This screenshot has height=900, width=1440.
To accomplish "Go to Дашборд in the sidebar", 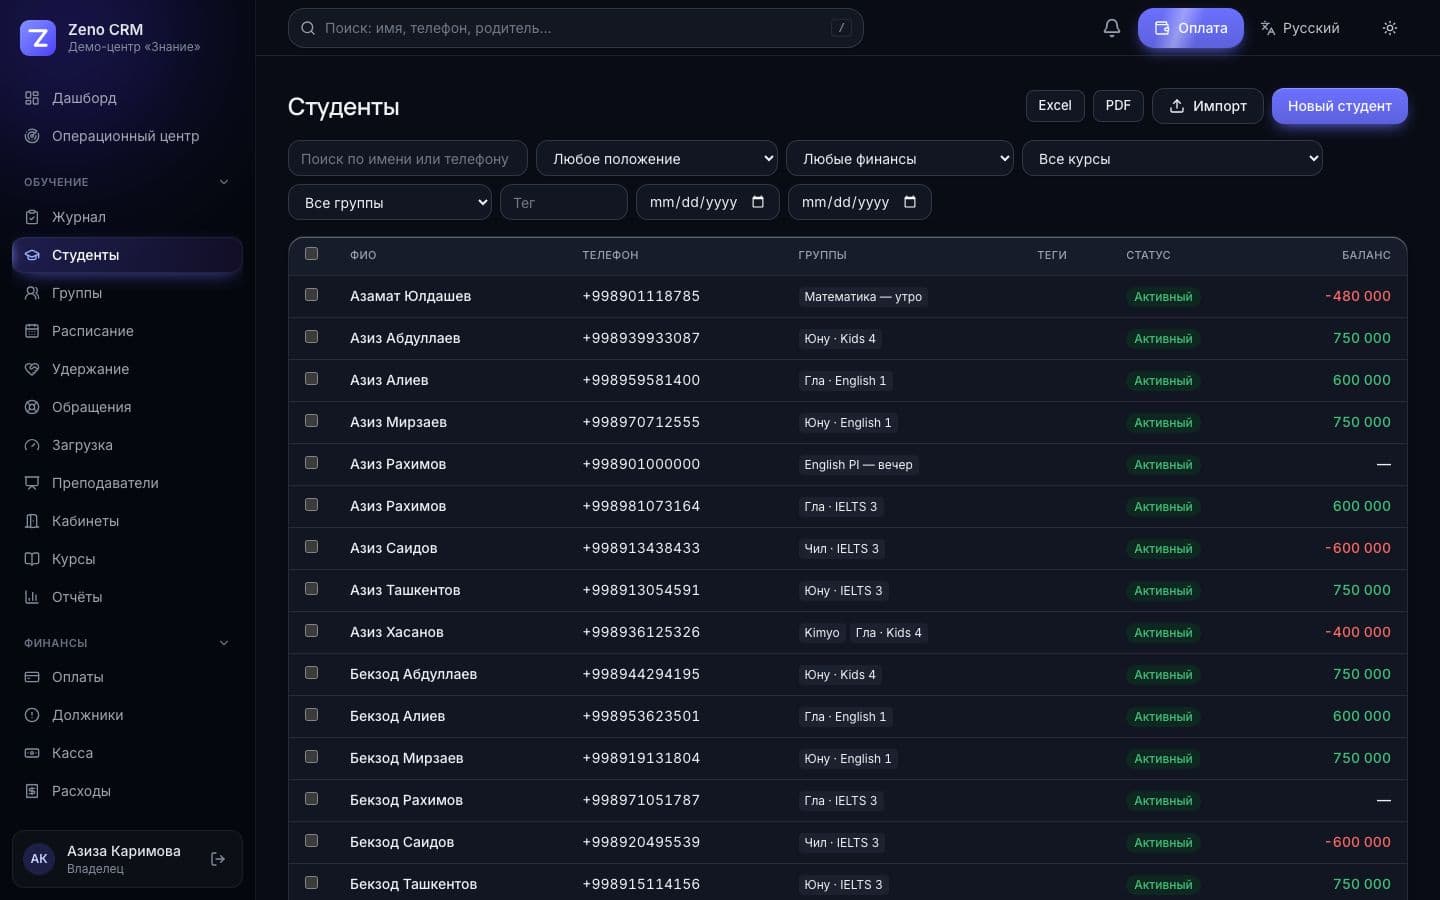I will [127, 98].
